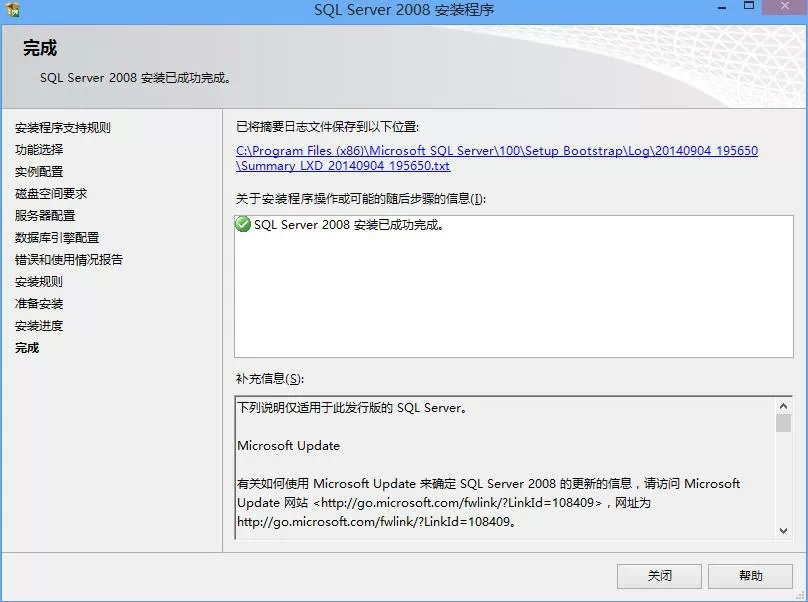Click the green success checkmark icon

243,225
